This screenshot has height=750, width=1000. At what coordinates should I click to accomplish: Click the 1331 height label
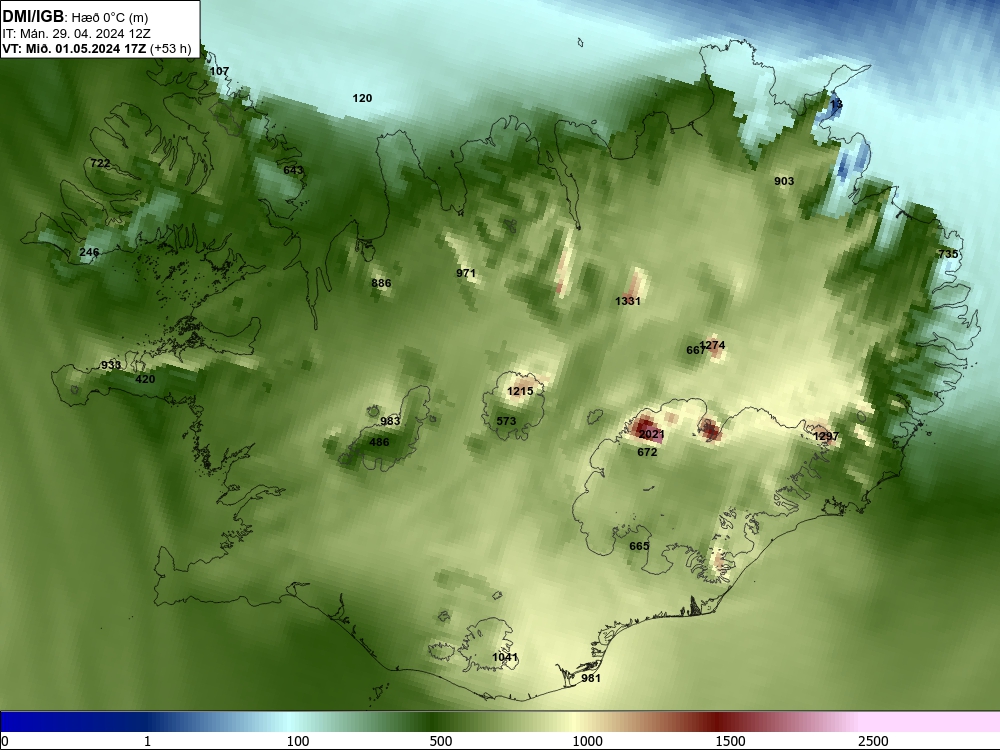[628, 301]
